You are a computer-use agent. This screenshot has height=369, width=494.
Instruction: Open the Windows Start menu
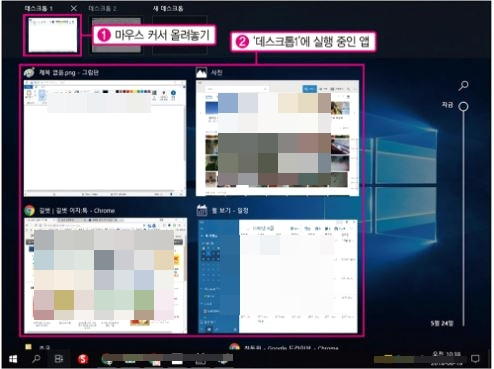(x=13, y=359)
